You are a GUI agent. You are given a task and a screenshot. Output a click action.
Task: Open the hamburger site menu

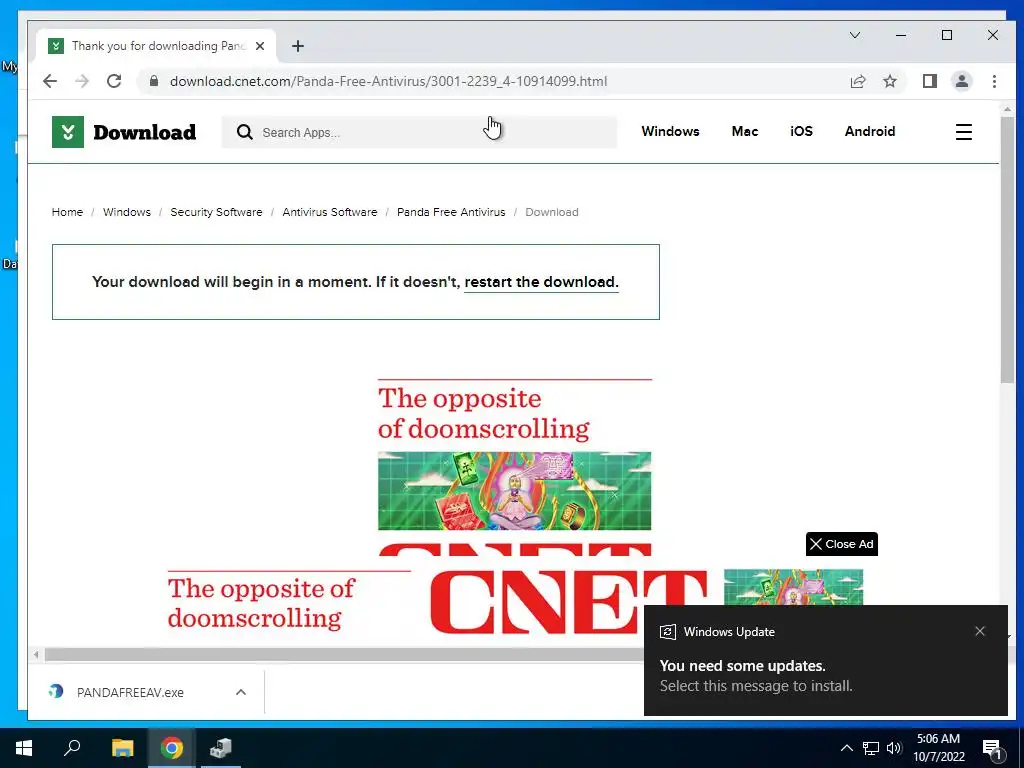(963, 132)
